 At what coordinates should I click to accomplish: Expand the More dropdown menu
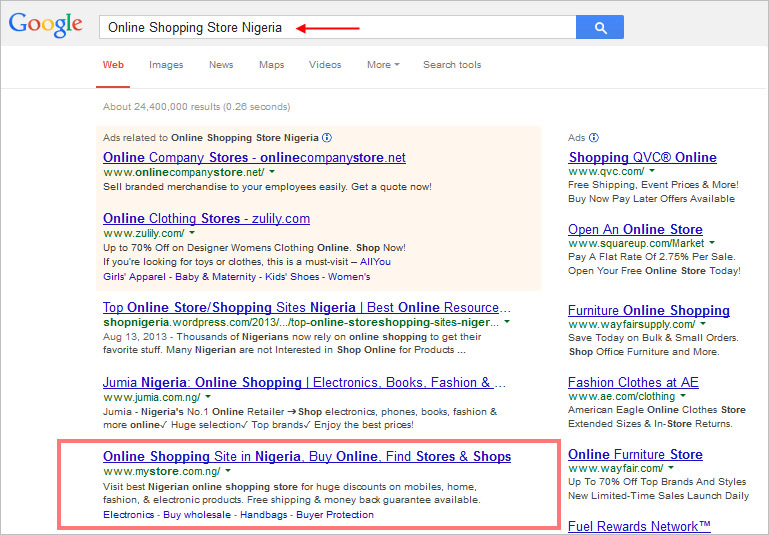(x=383, y=65)
